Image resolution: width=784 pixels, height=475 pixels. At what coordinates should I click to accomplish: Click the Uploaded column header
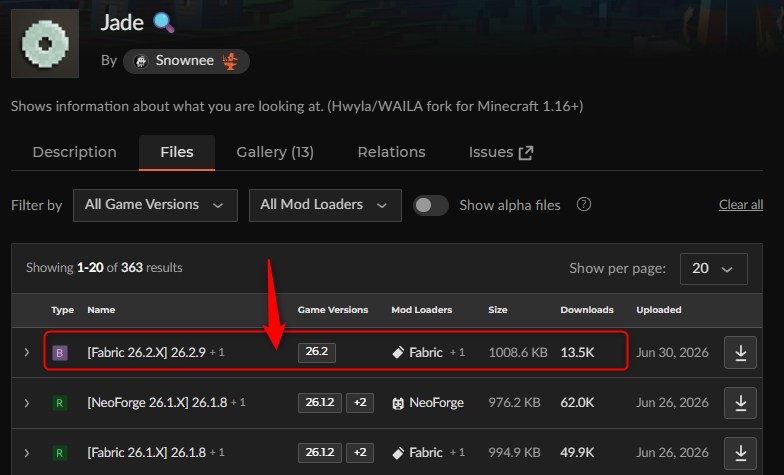[658, 310]
